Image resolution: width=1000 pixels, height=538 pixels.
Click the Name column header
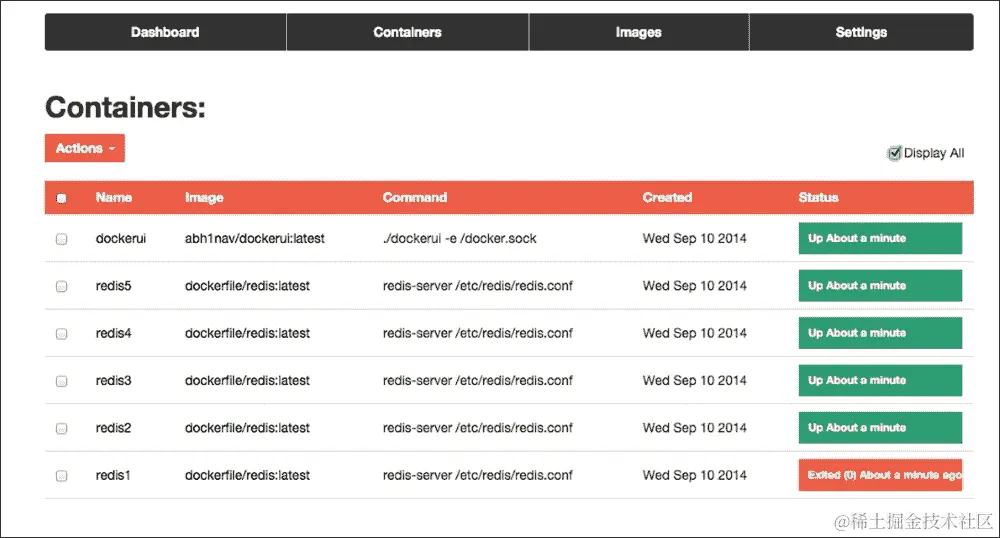114,198
